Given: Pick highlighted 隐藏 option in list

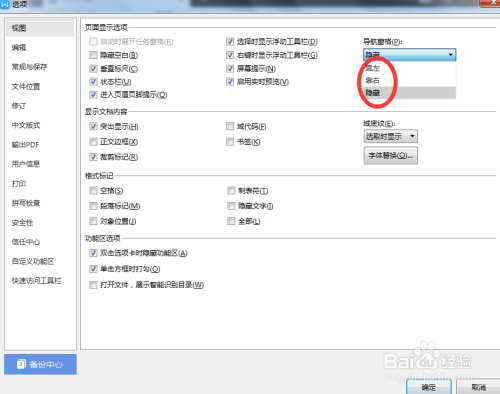Looking at the screenshot, I should [x=410, y=93].
